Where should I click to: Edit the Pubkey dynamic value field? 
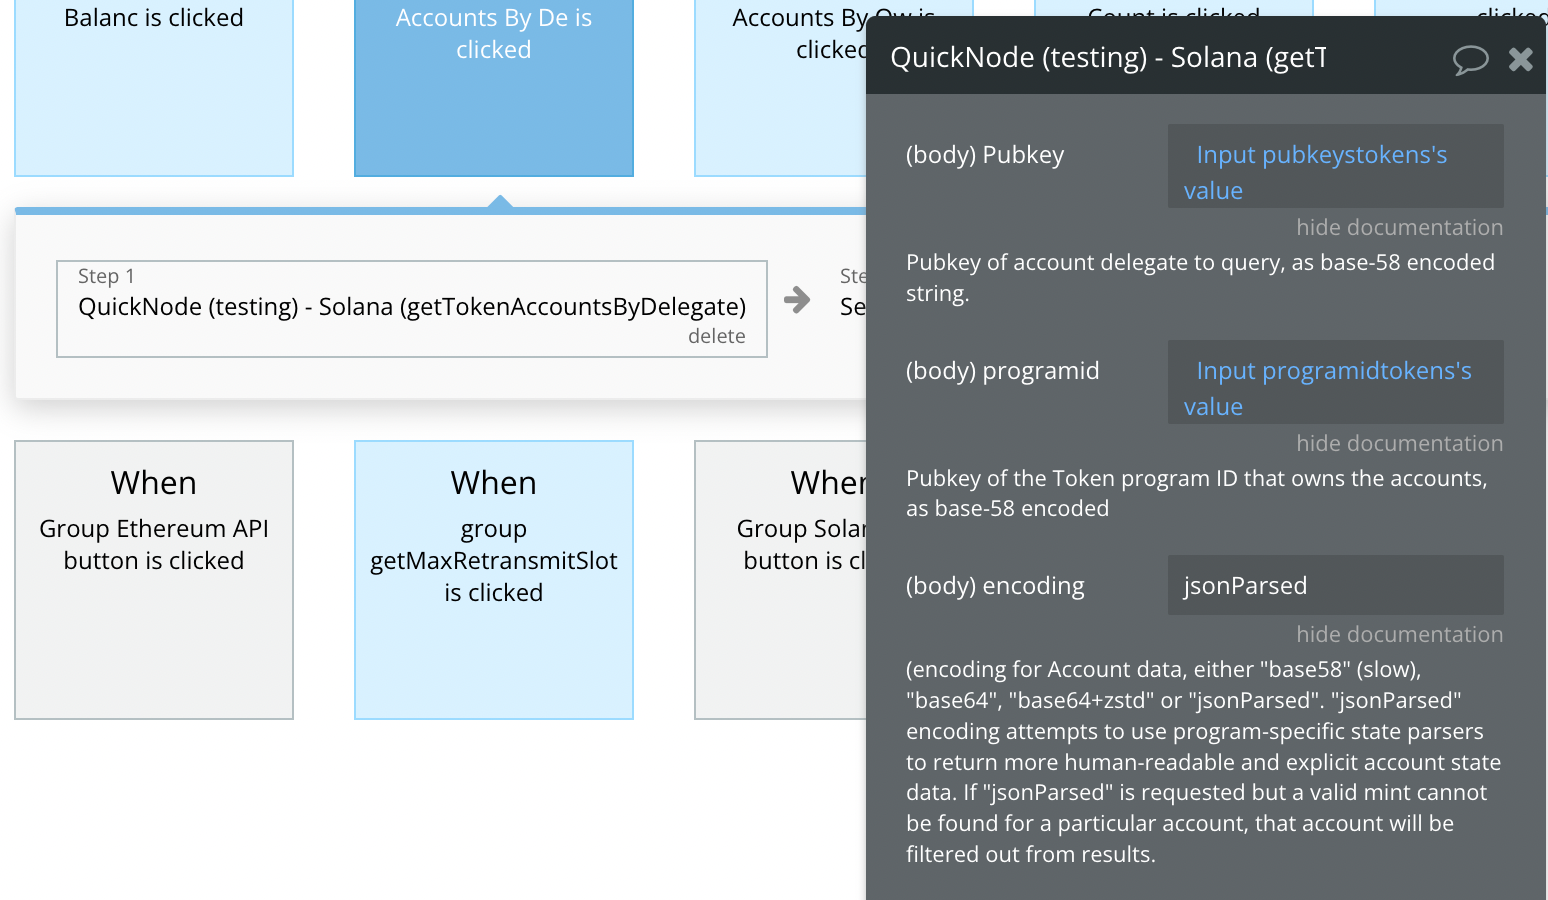[x=1335, y=166]
